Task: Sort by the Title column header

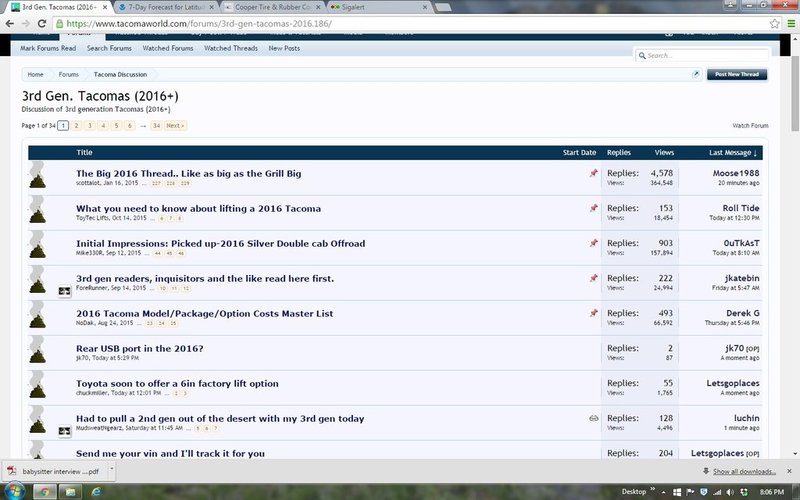Action: pos(84,153)
